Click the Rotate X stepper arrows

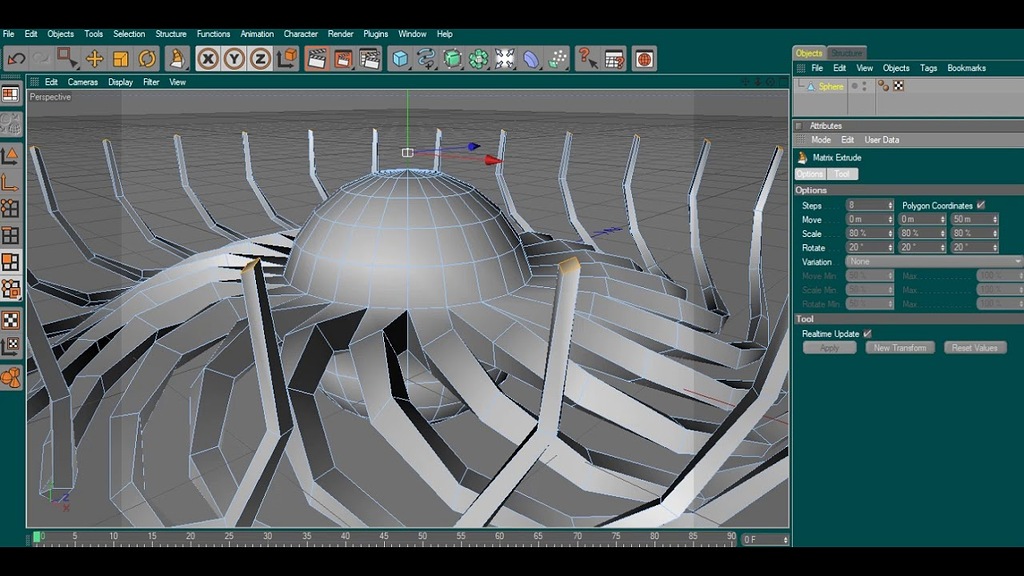click(889, 248)
